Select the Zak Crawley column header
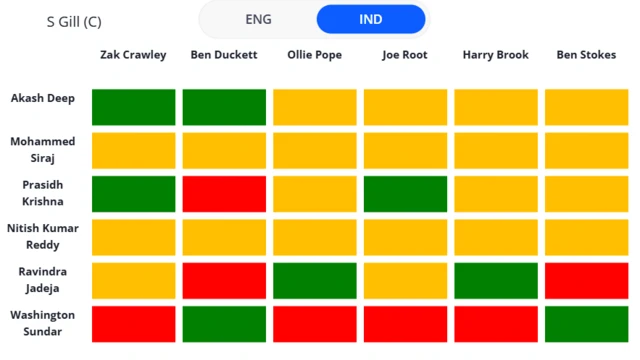 (x=133, y=55)
